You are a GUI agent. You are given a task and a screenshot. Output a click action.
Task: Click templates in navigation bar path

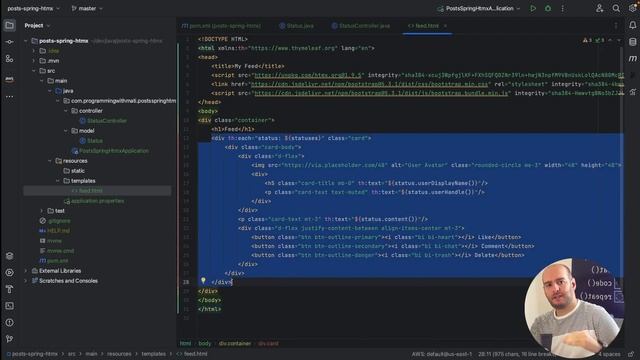(153, 354)
